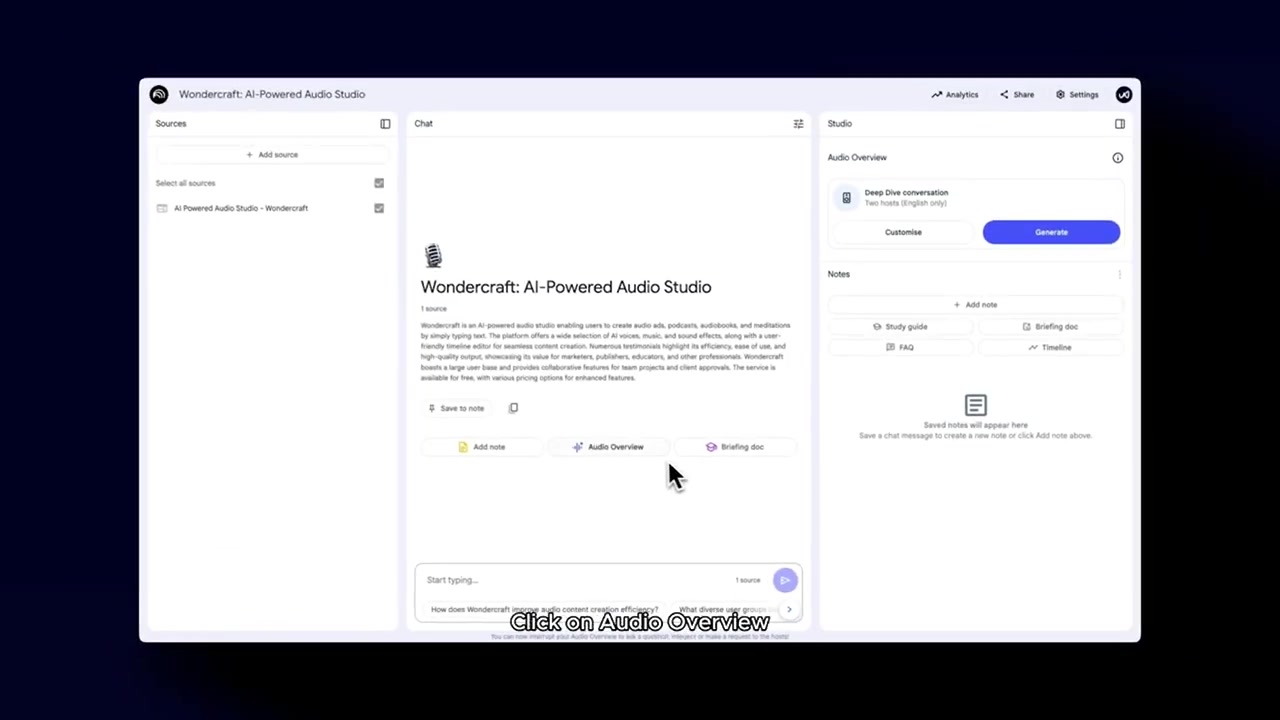Click the send message arrow button
The height and width of the screenshot is (720, 1280).
785,580
